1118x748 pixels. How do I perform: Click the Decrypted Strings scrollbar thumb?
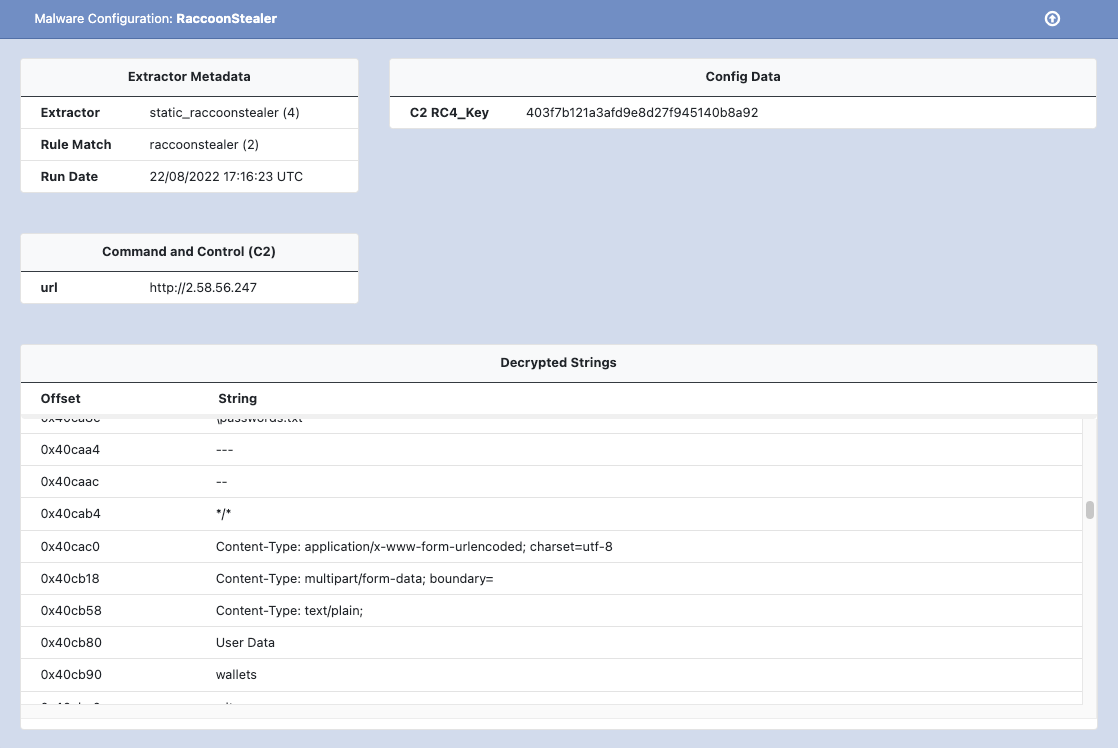point(1089,510)
